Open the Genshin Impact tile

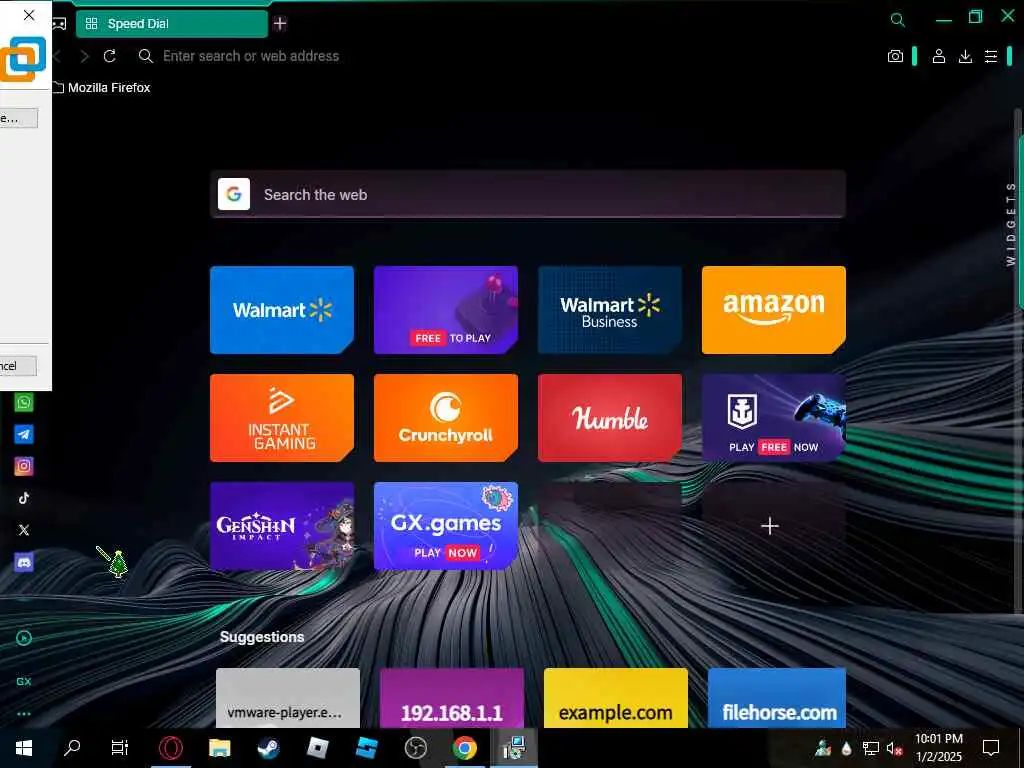click(x=281, y=526)
